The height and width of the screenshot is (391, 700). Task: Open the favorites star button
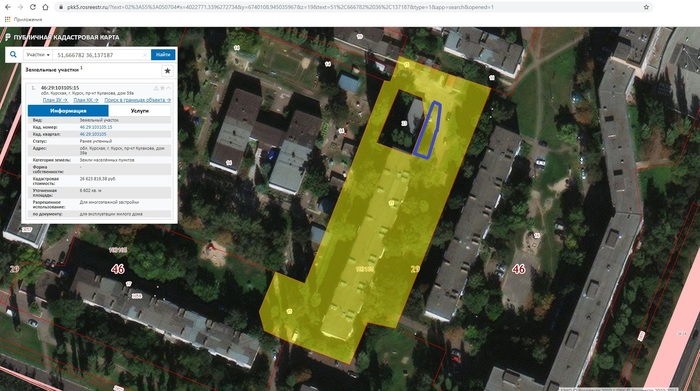pyautogui.click(x=167, y=71)
